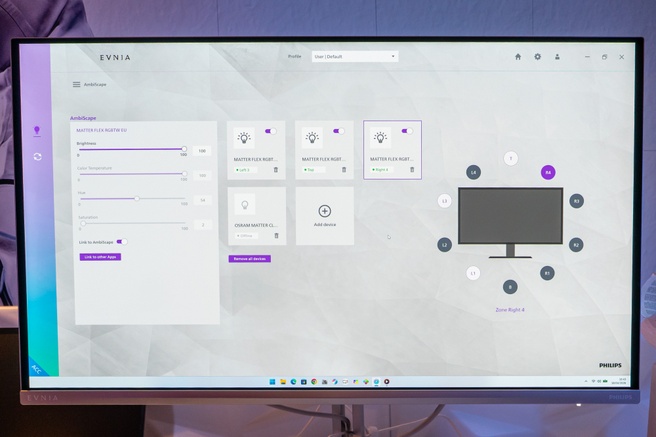Select zone L4 around the monitor

pyautogui.click(x=473, y=172)
